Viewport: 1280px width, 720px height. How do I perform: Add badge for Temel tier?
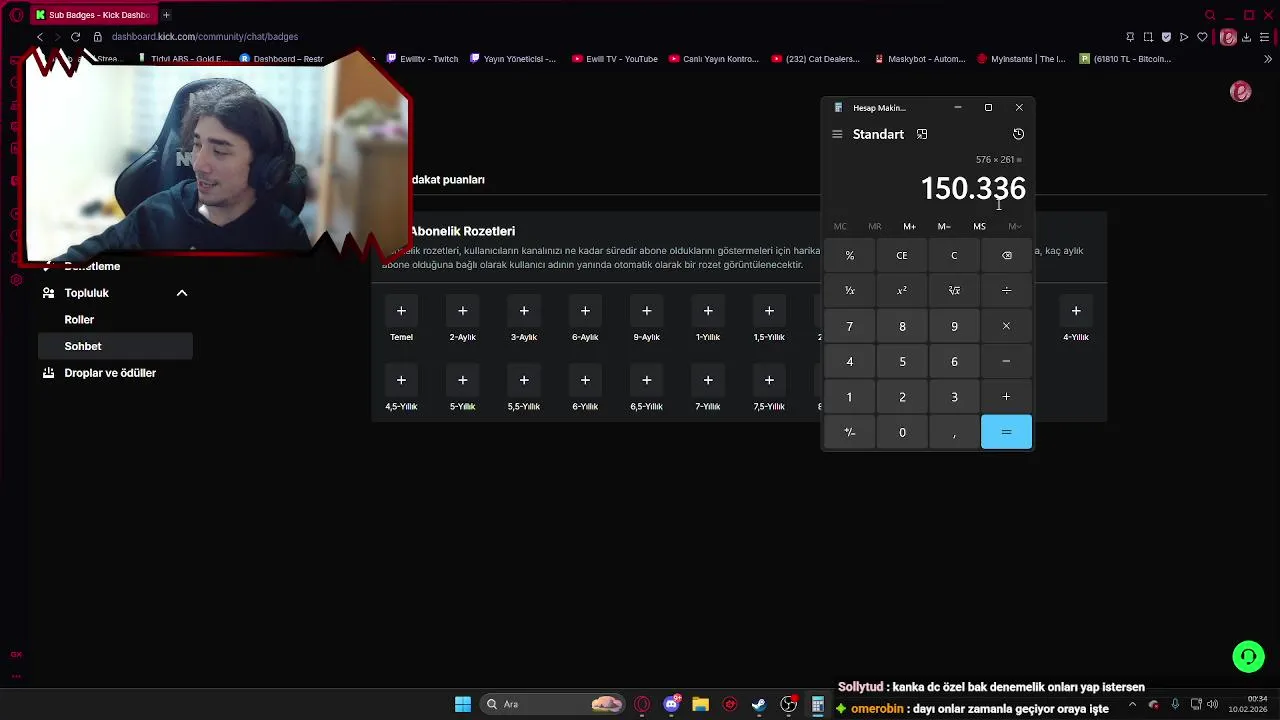[x=401, y=311]
